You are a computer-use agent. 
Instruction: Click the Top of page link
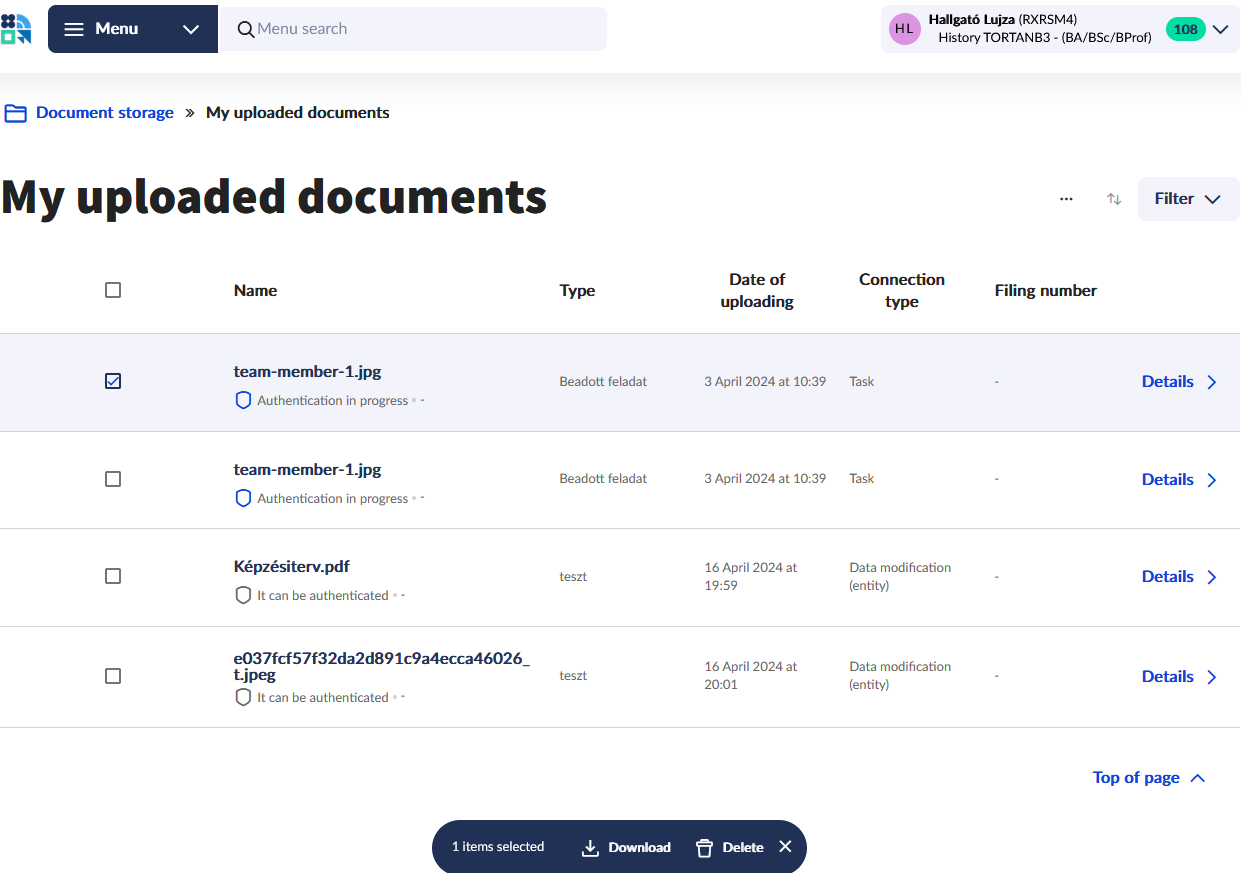[x=1148, y=778]
